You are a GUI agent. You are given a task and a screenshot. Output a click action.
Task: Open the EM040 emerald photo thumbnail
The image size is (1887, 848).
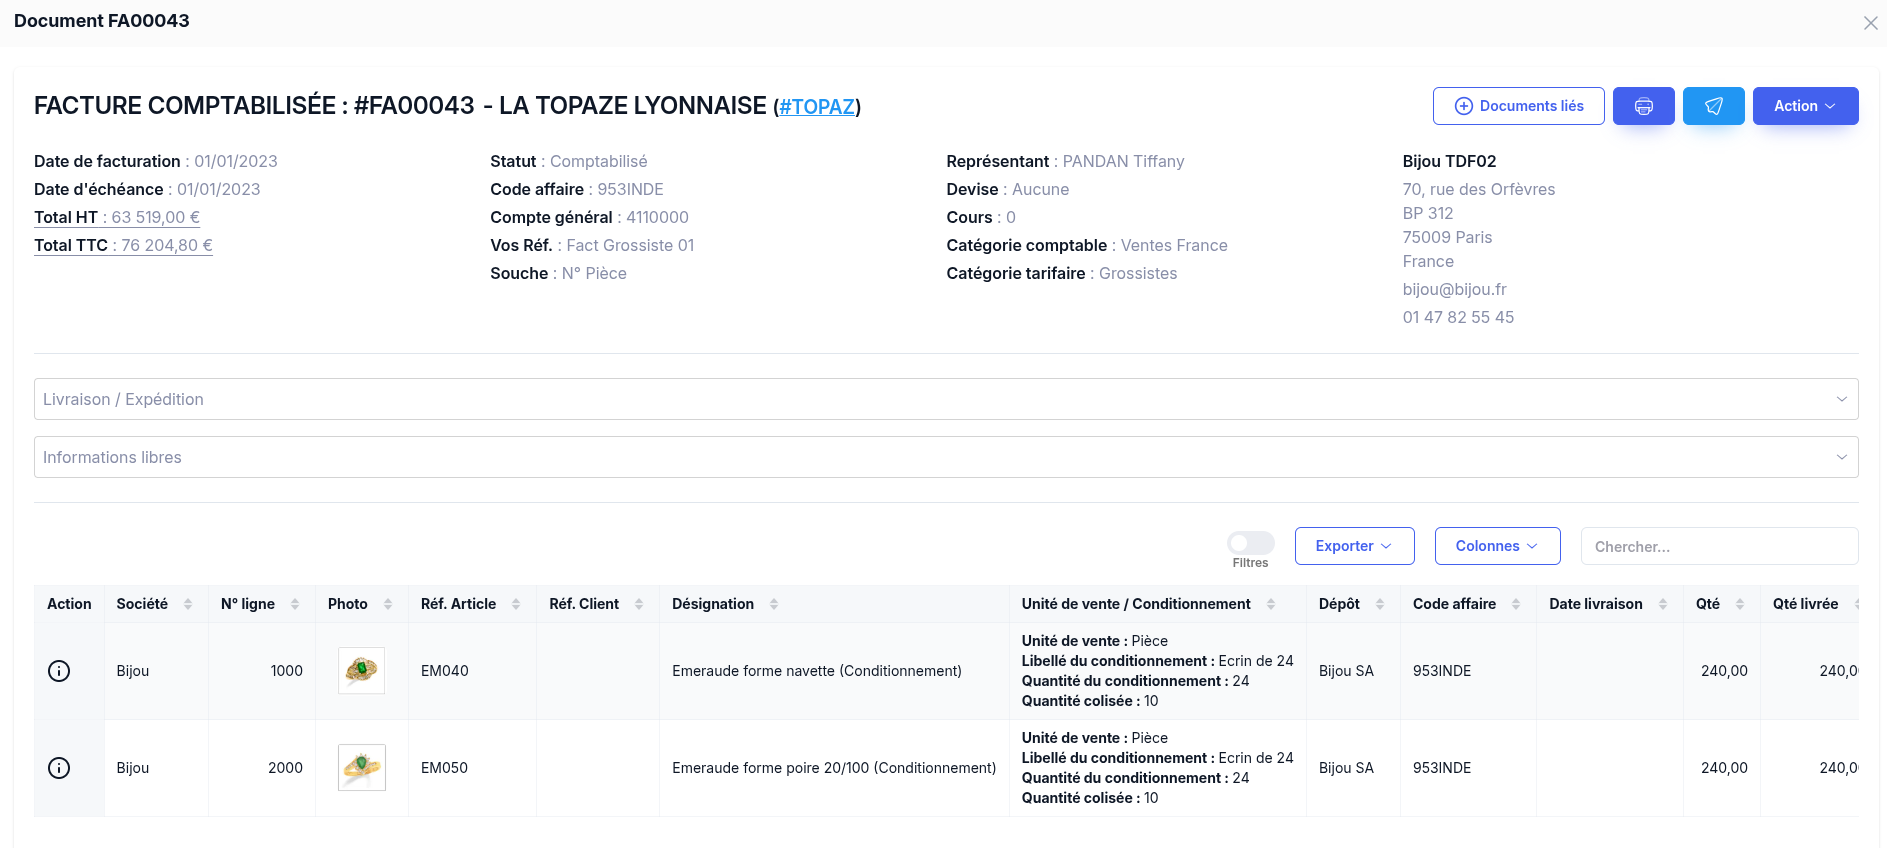361,670
